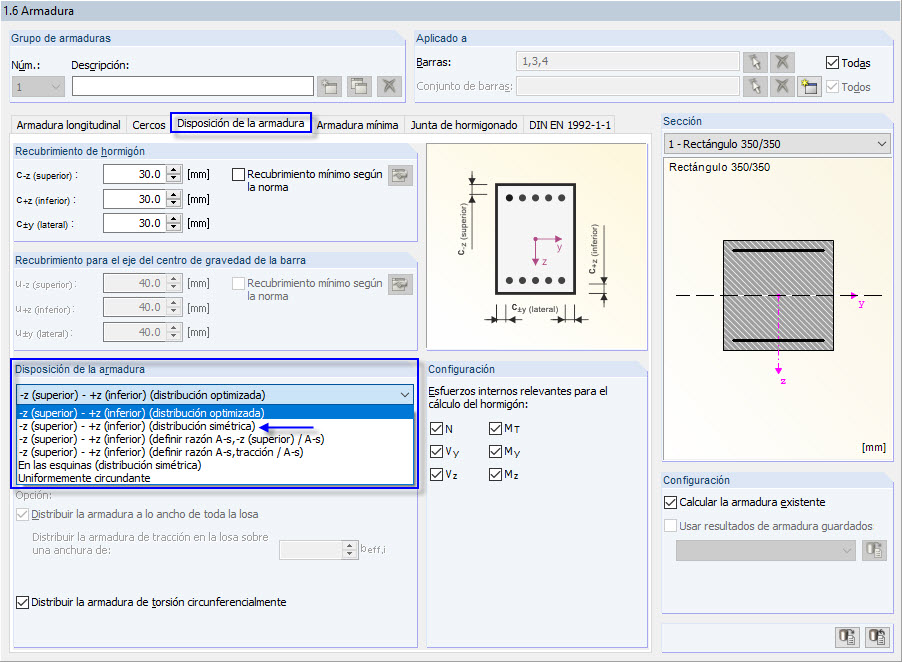Select definir razón A-s,tracción / A-s option

215,452
